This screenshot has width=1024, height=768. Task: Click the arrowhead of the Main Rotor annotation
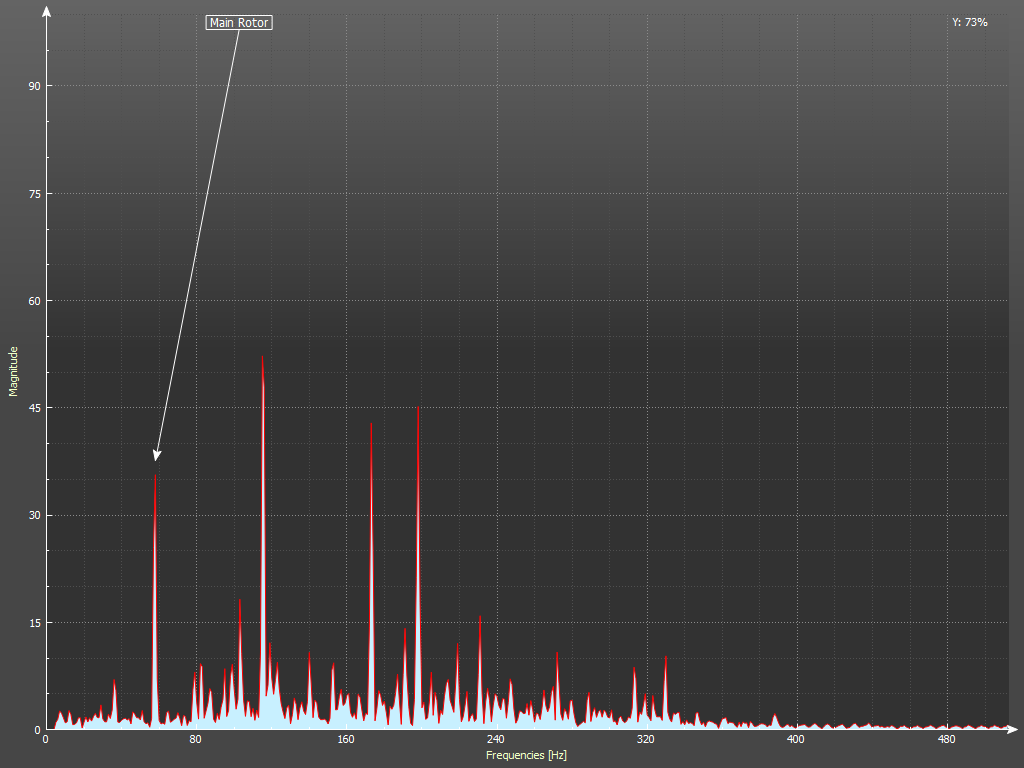click(x=156, y=457)
